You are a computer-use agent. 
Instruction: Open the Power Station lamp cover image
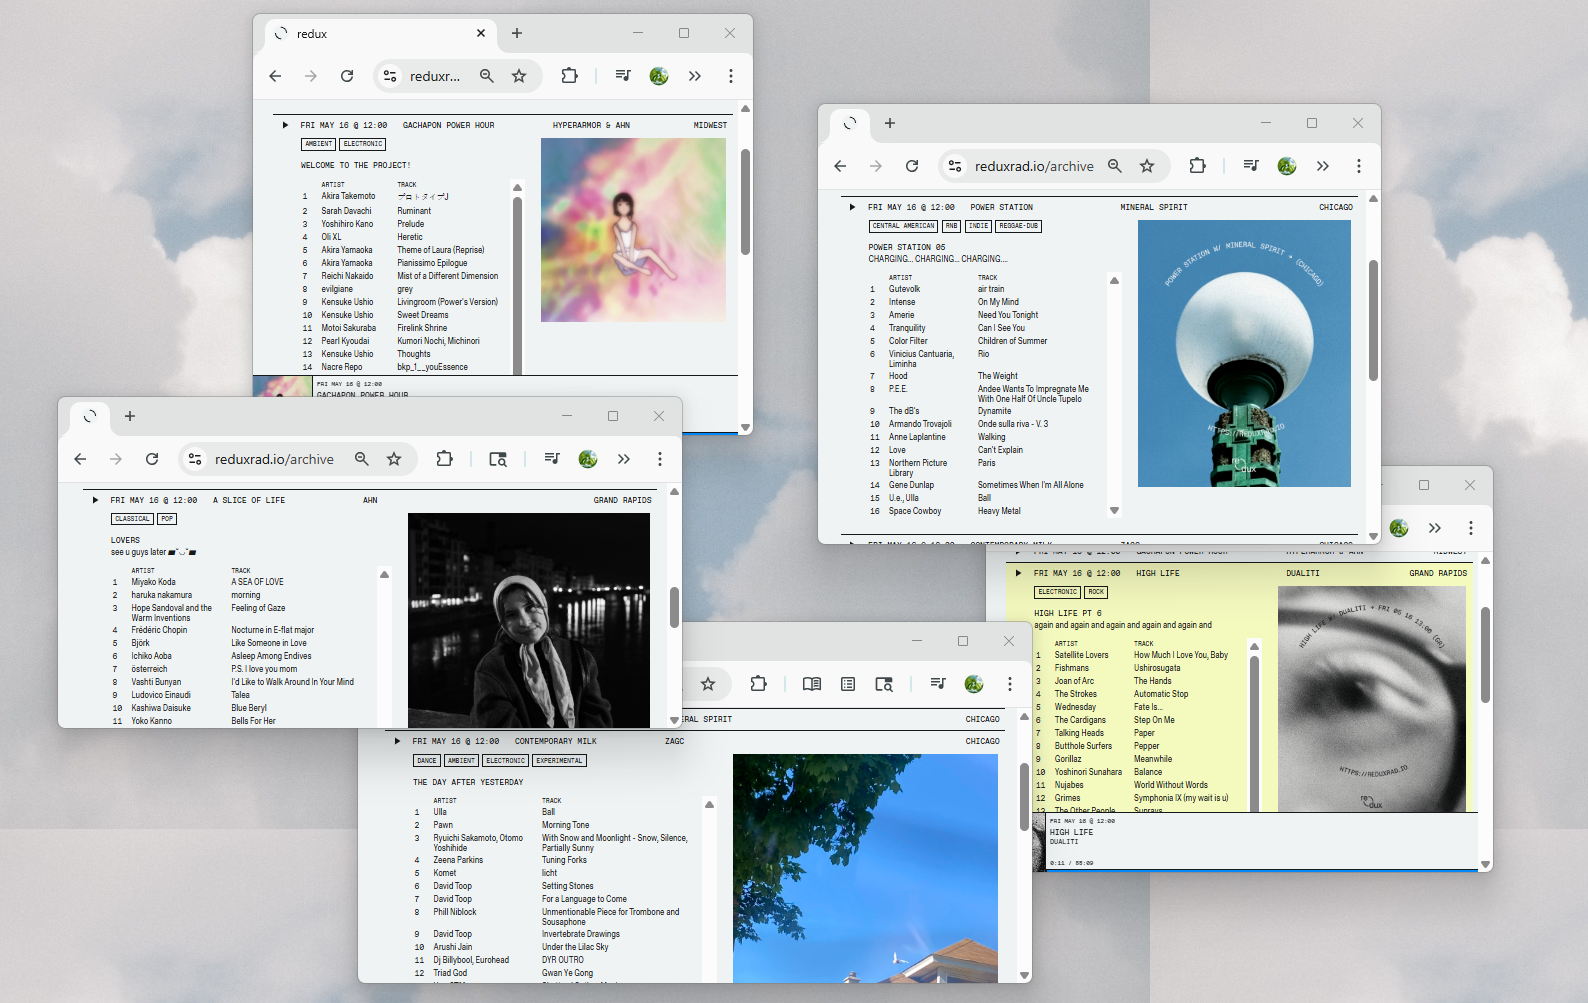(x=1244, y=353)
